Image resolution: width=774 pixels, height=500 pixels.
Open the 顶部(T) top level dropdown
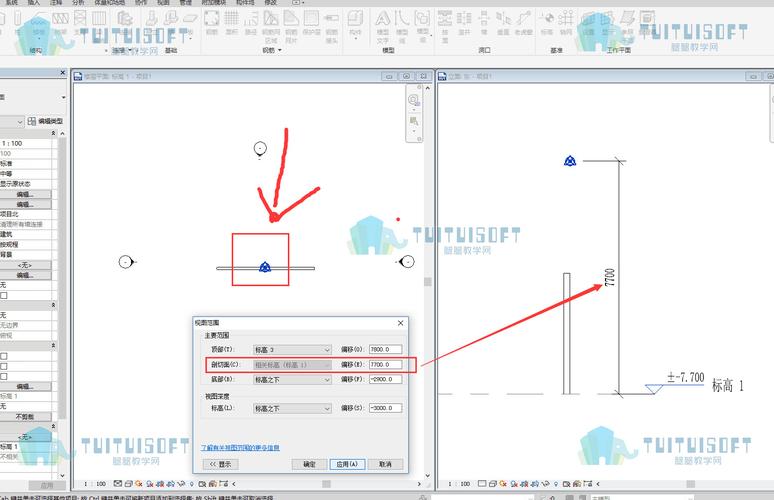(292, 349)
